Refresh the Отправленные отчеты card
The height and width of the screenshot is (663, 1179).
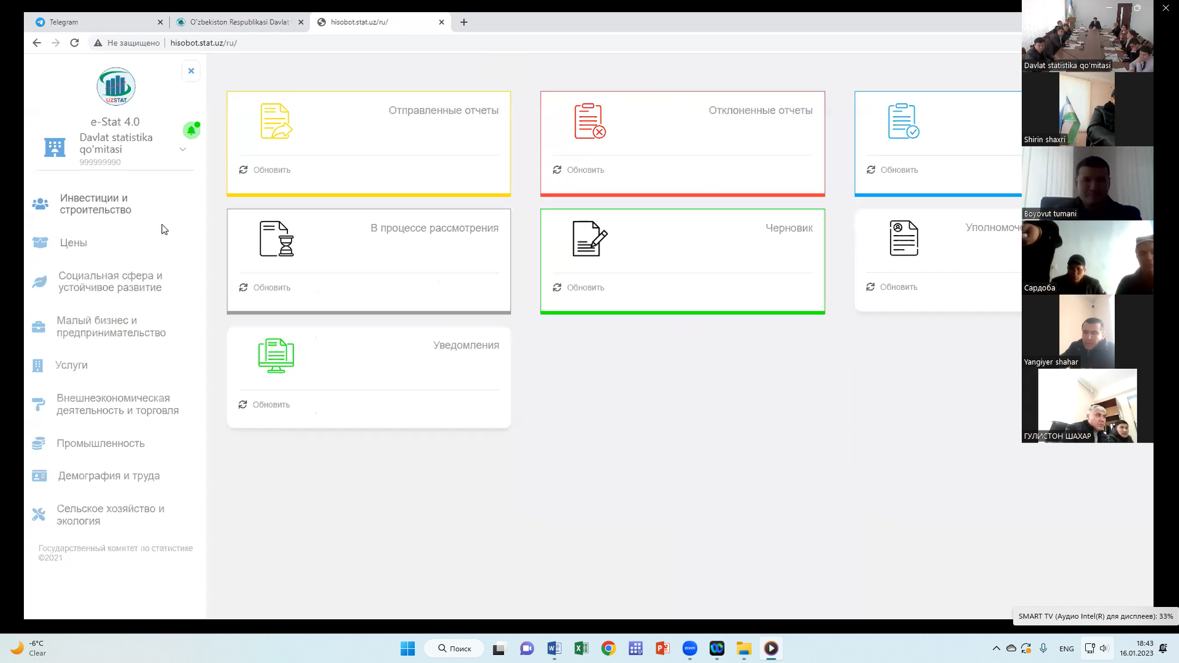265,170
